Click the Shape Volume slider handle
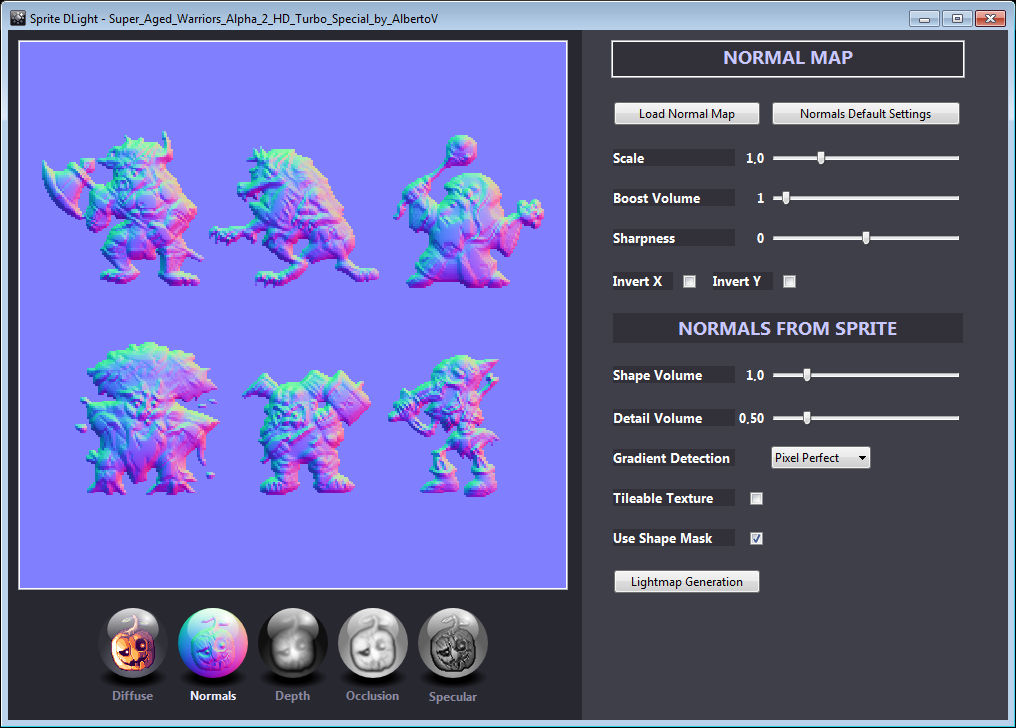 [807, 375]
